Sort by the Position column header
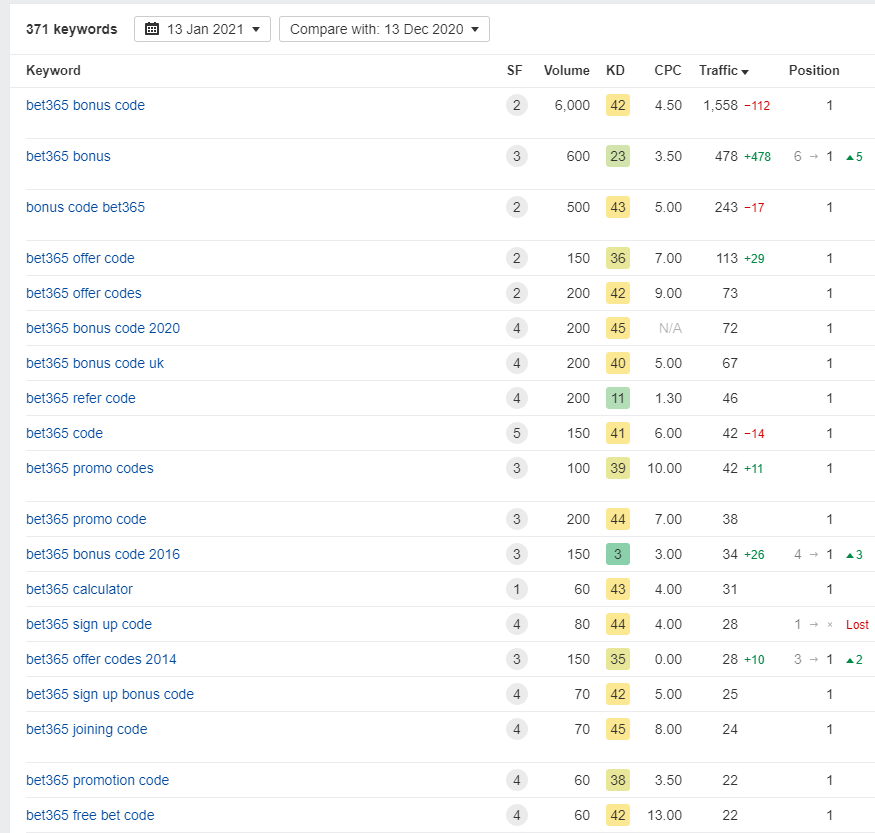 point(814,71)
